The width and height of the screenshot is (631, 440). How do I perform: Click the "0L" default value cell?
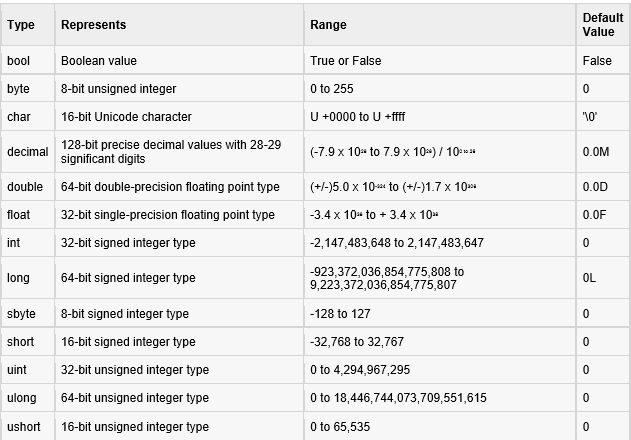(589, 278)
